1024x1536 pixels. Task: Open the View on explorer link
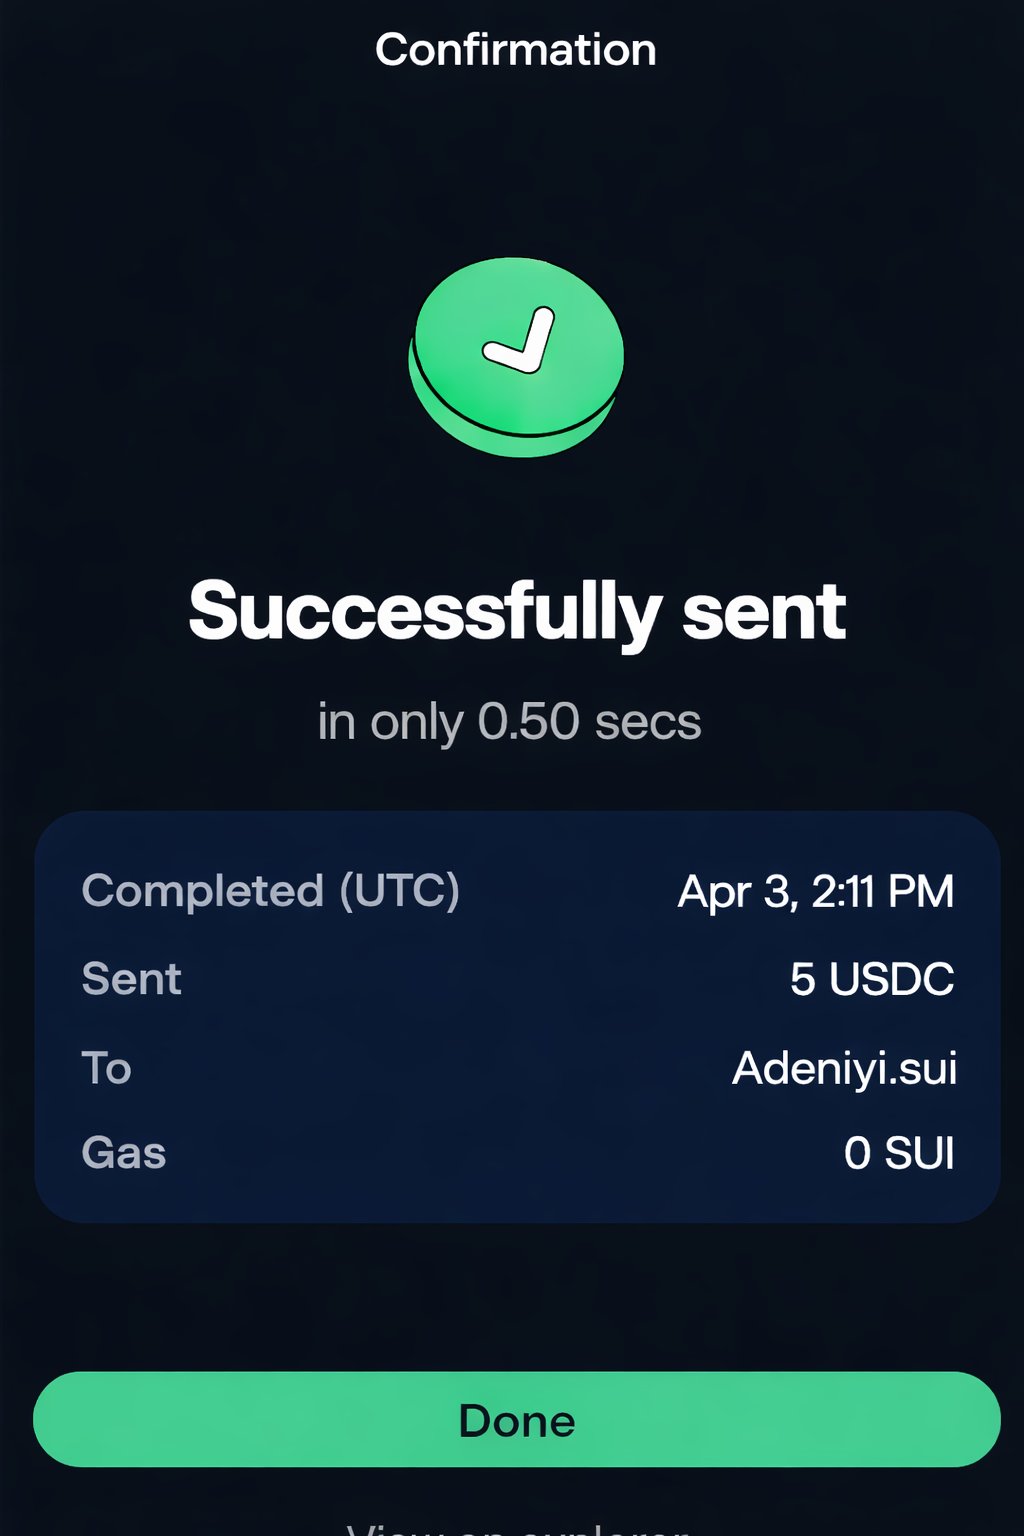(516, 1527)
